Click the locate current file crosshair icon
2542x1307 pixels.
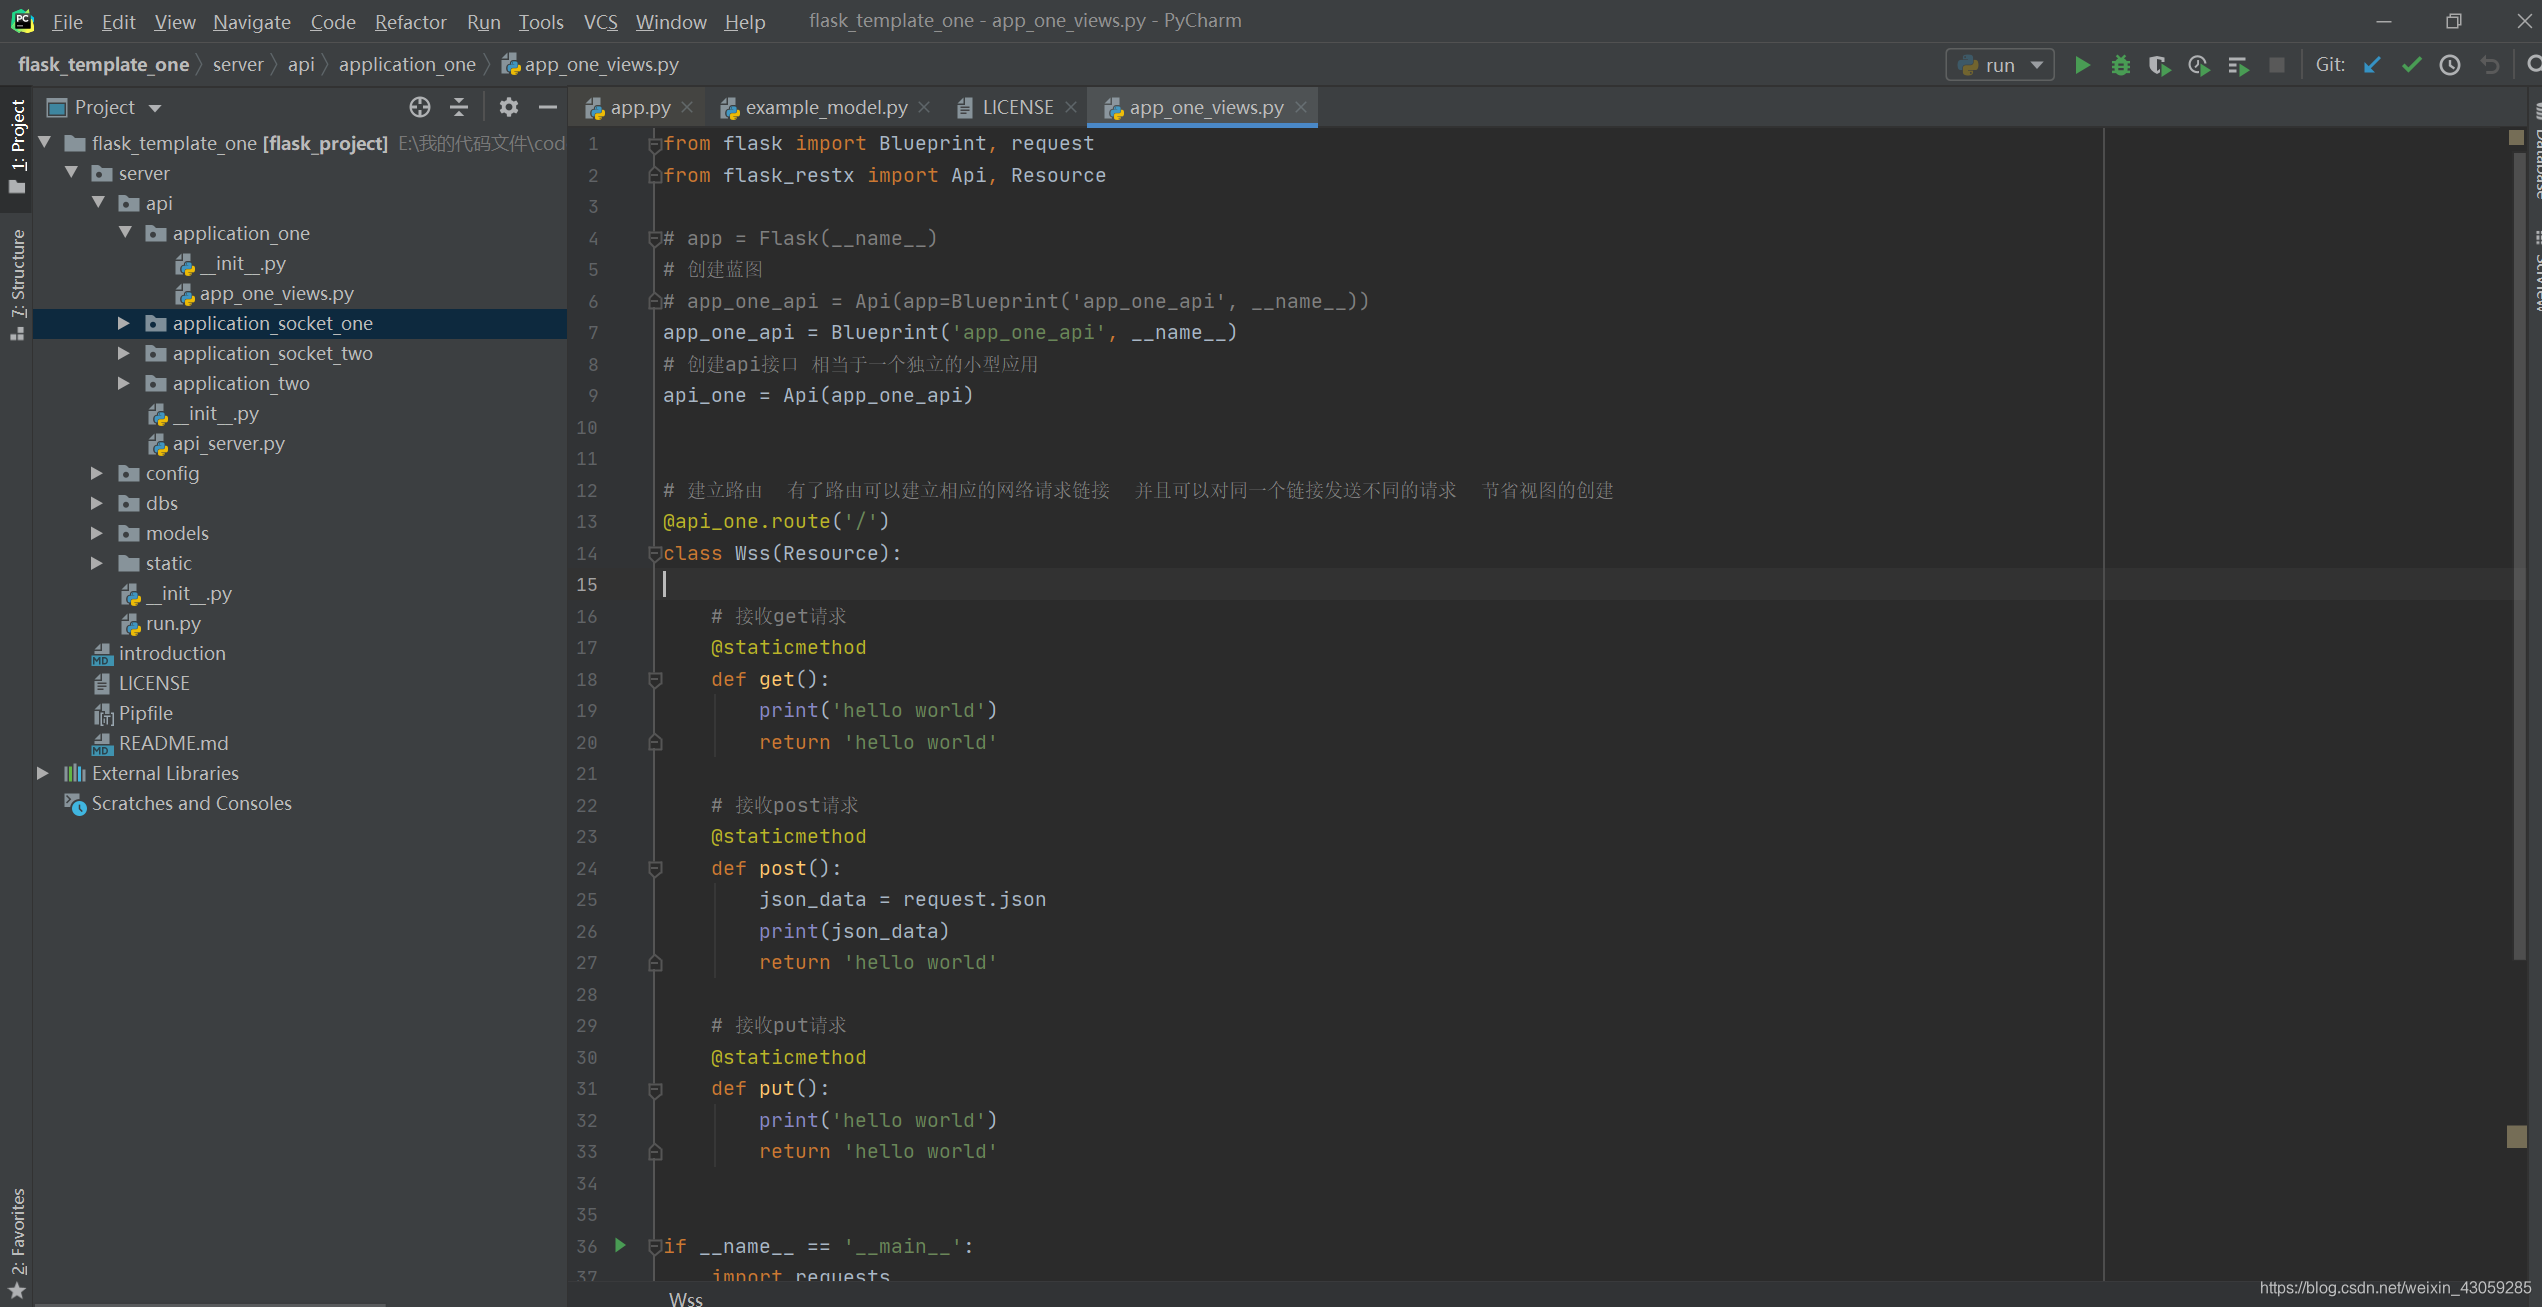coord(420,107)
